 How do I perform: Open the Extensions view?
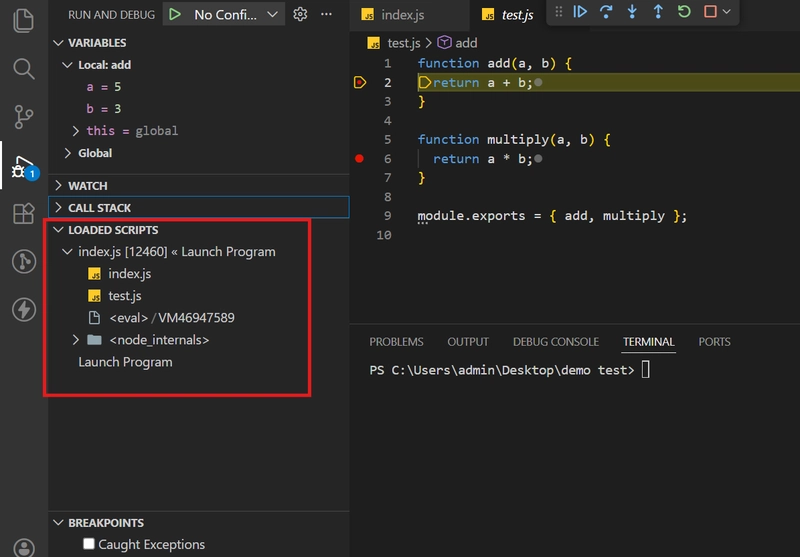[23, 213]
